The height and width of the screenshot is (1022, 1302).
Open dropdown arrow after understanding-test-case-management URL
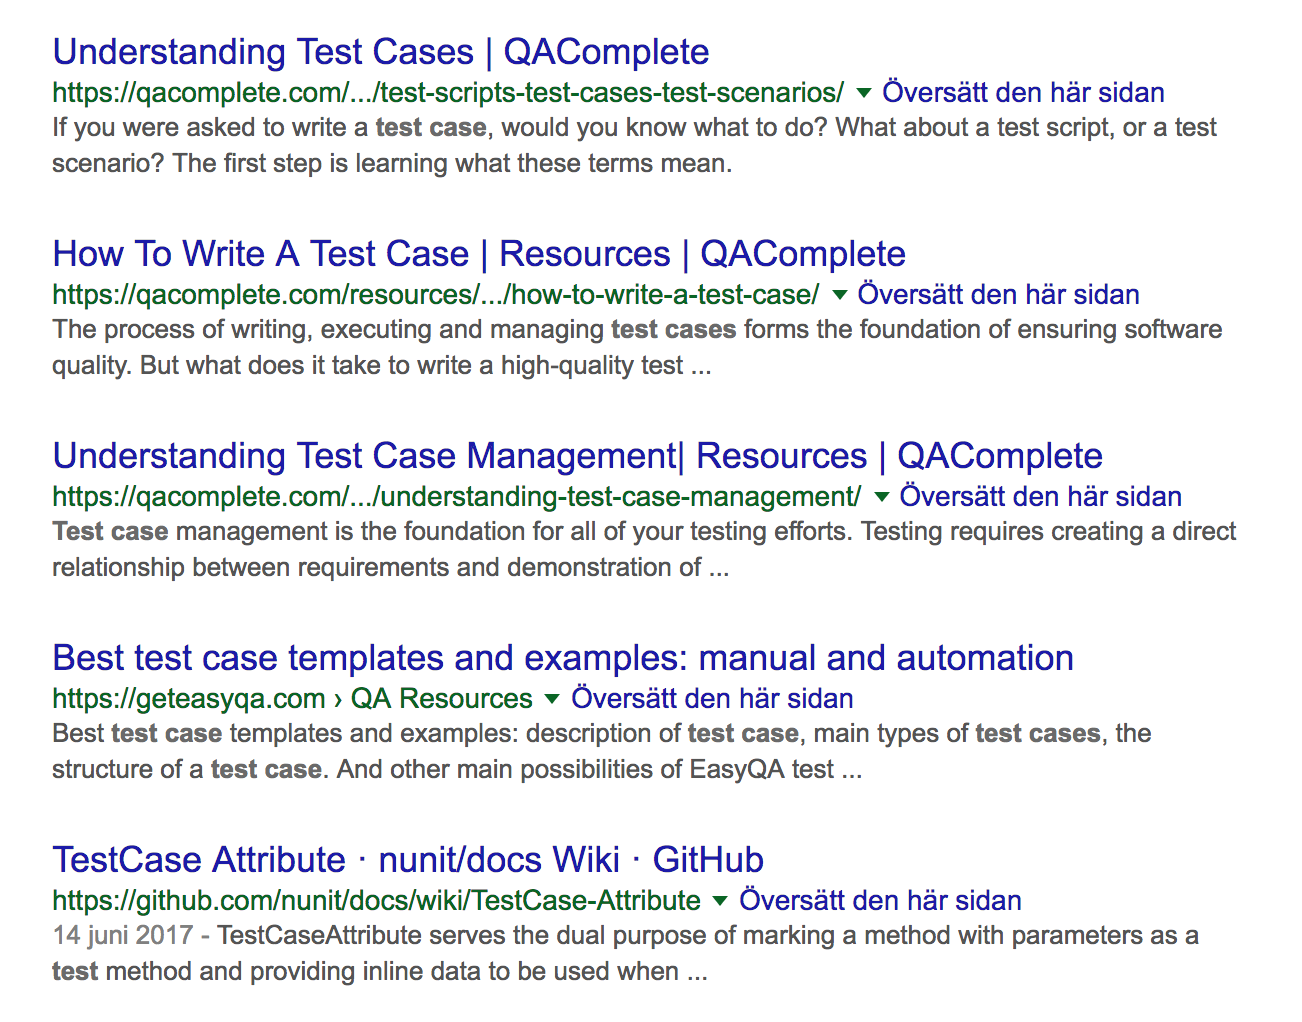pyautogui.click(x=882, y=497)
